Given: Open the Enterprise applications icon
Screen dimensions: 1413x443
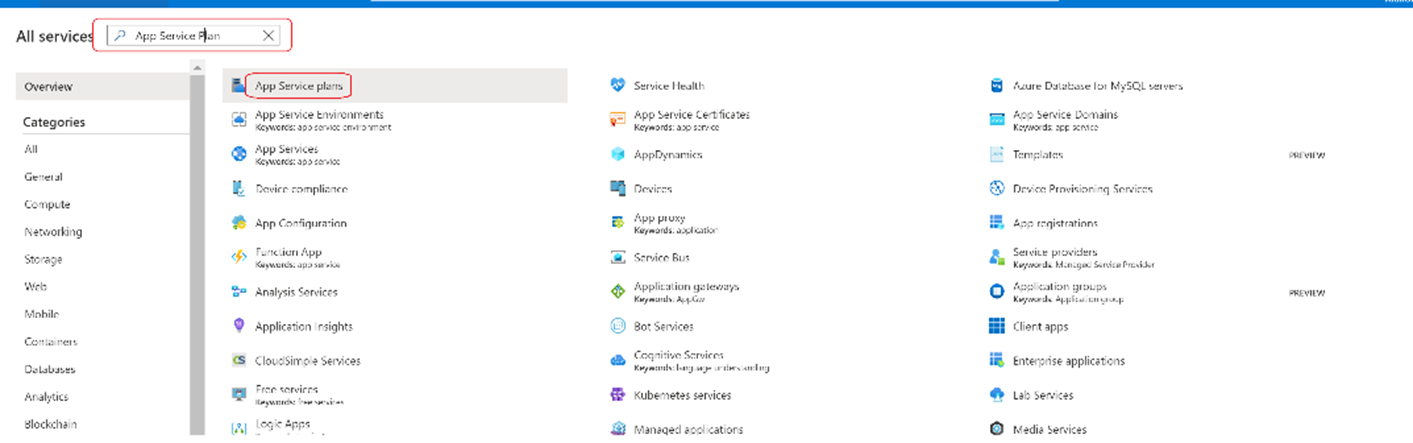Looking at the screenshot, I should [996, 360].
